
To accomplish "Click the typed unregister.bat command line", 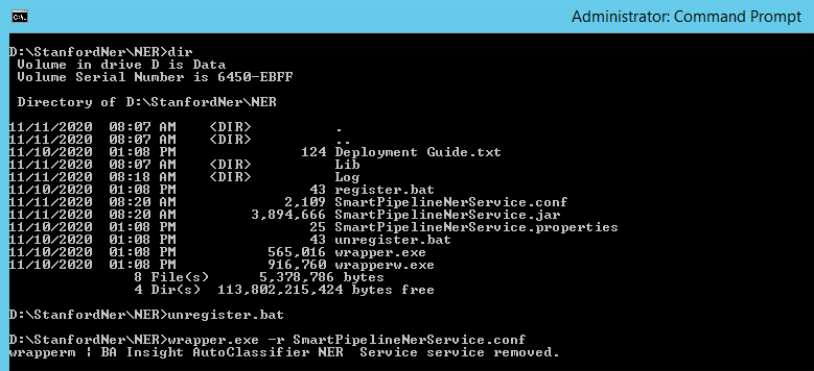I will pyautogui.click(x=146, y=315).
